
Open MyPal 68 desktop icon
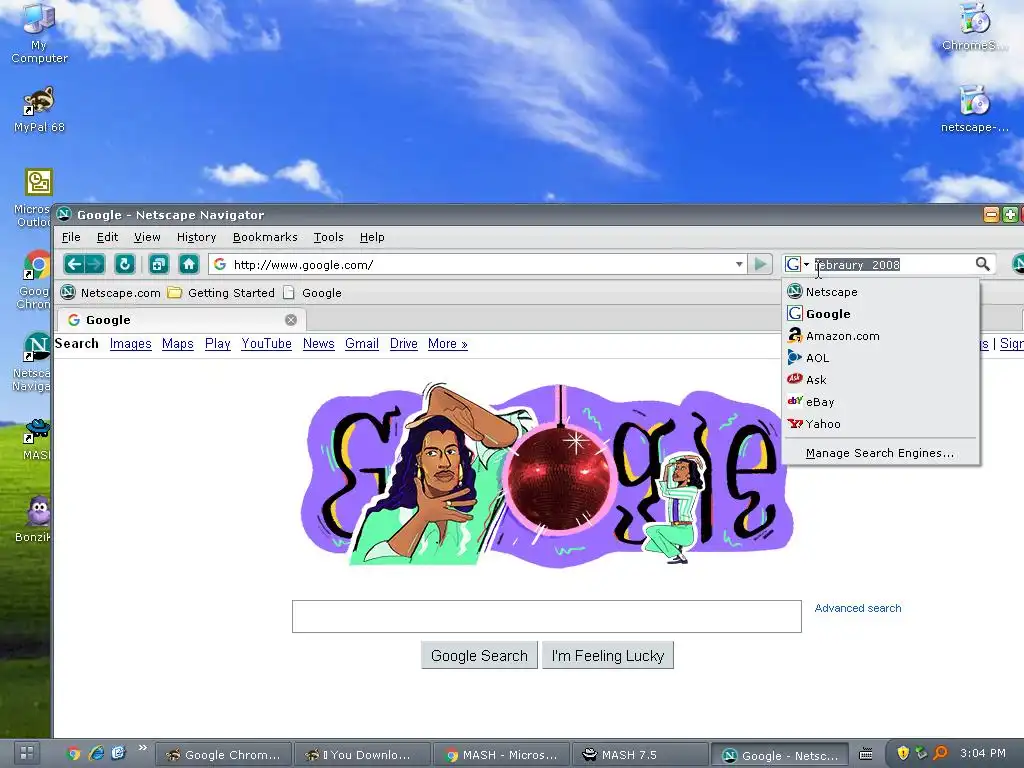click(x=39, y=110)
